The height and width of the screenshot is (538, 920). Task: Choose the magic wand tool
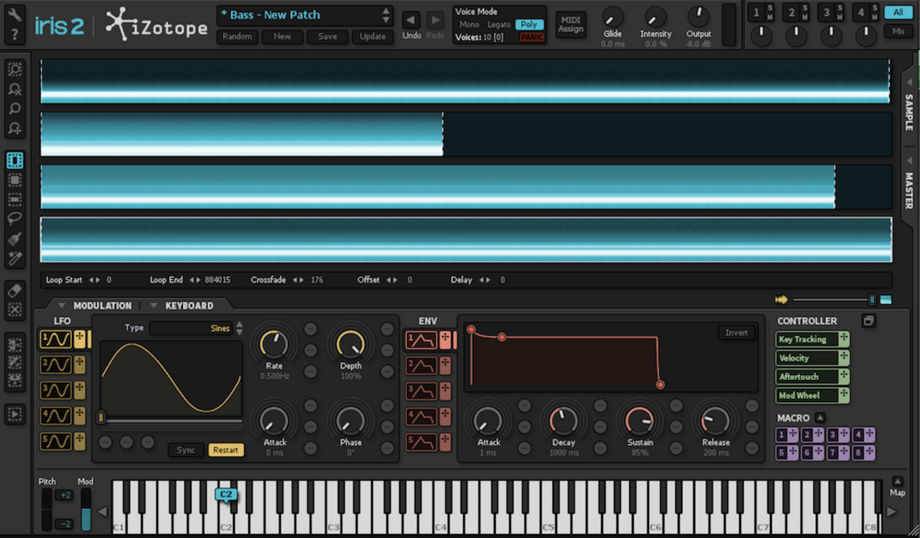pyautogui.click(x=15, y=259)
